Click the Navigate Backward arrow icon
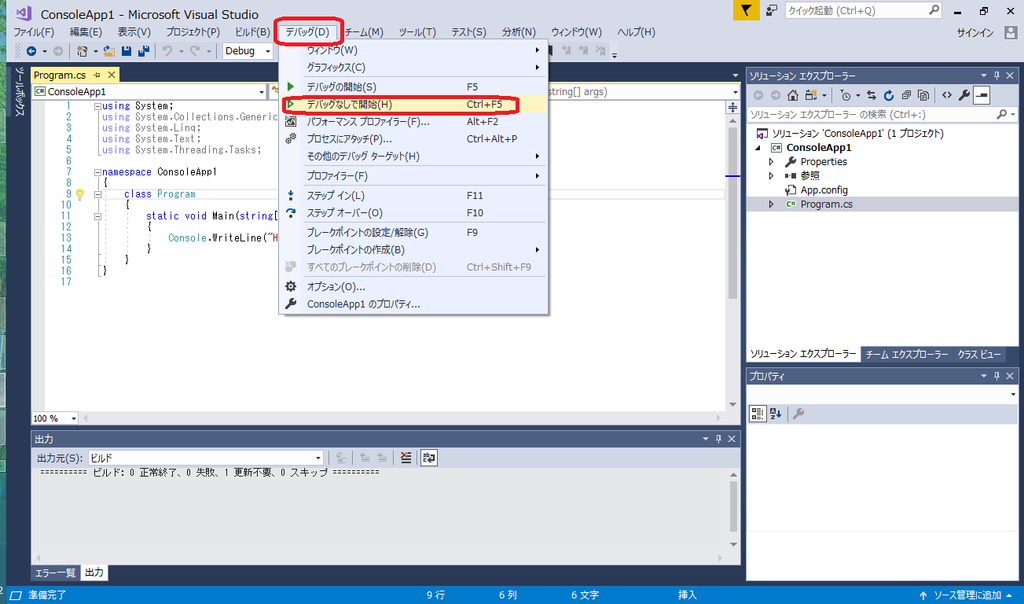This screenshot has height=604, width=1024. (31, 51)
